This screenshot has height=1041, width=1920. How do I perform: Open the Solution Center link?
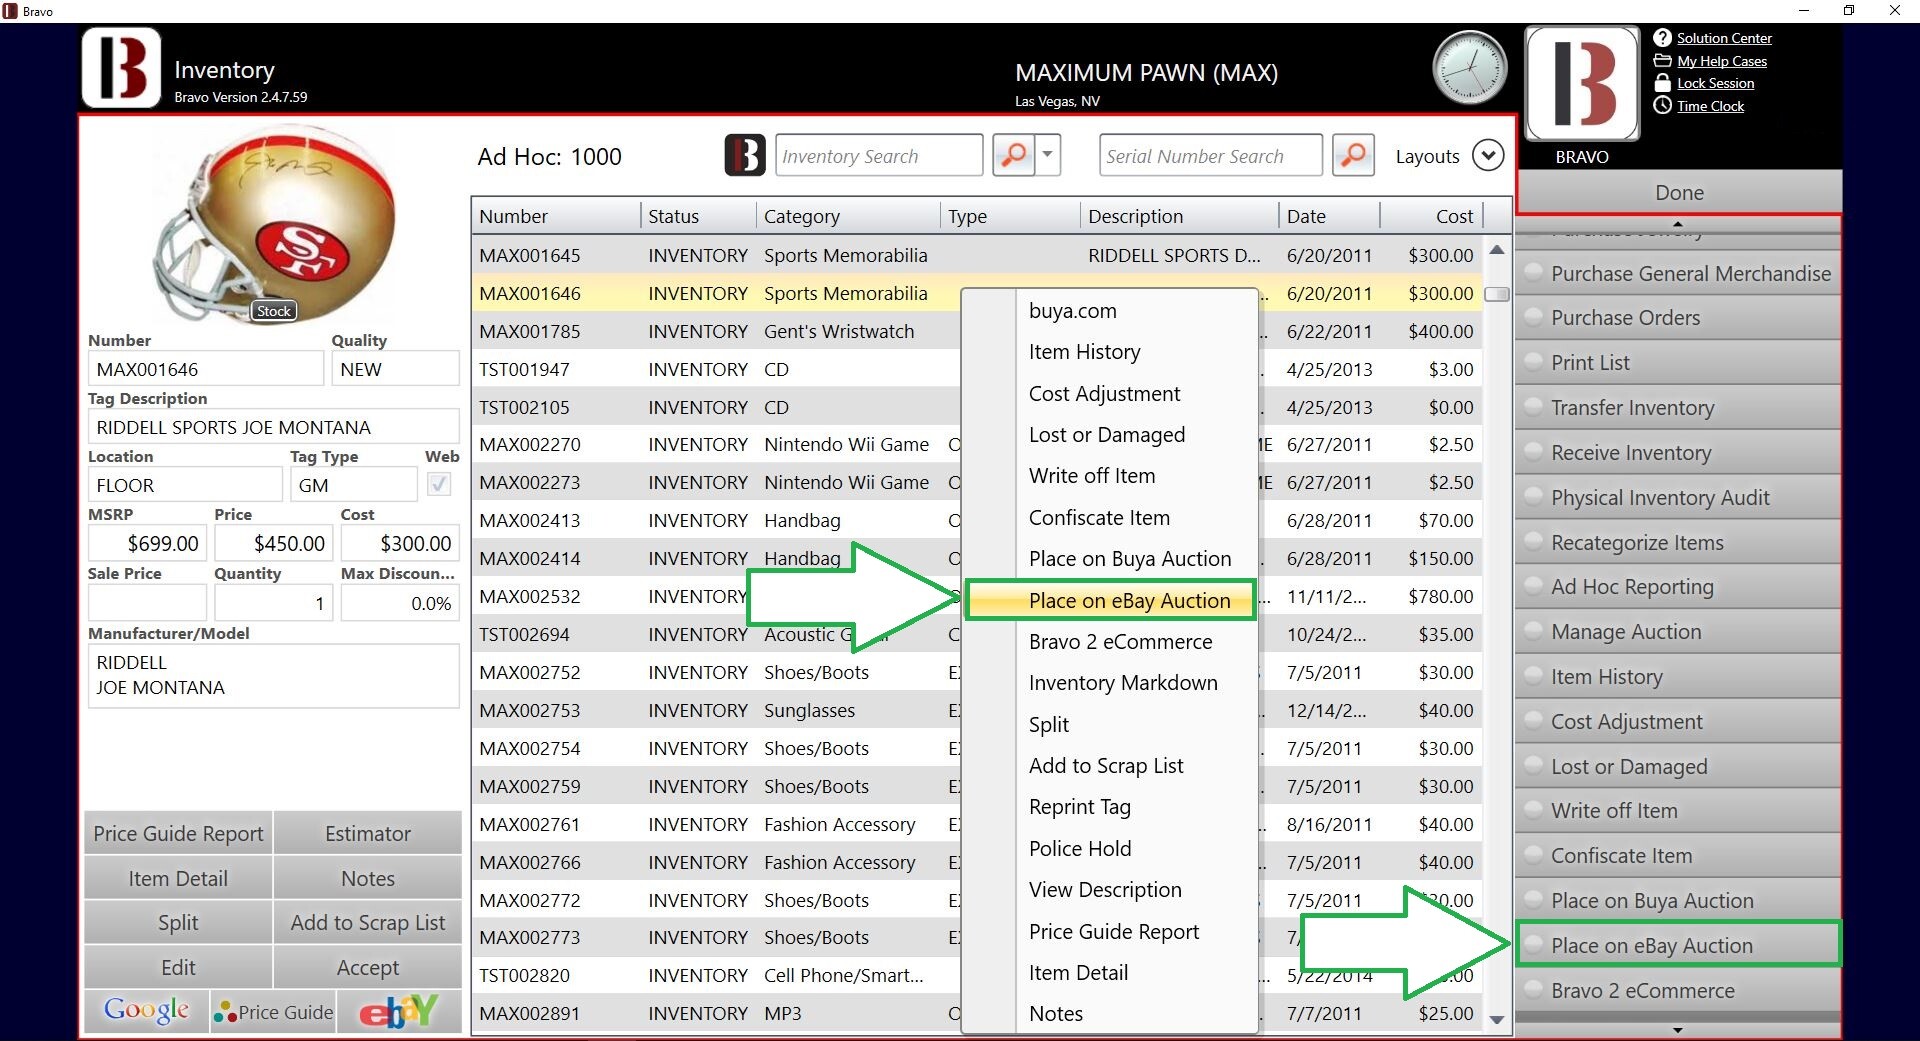click(x=1724, y=38)
